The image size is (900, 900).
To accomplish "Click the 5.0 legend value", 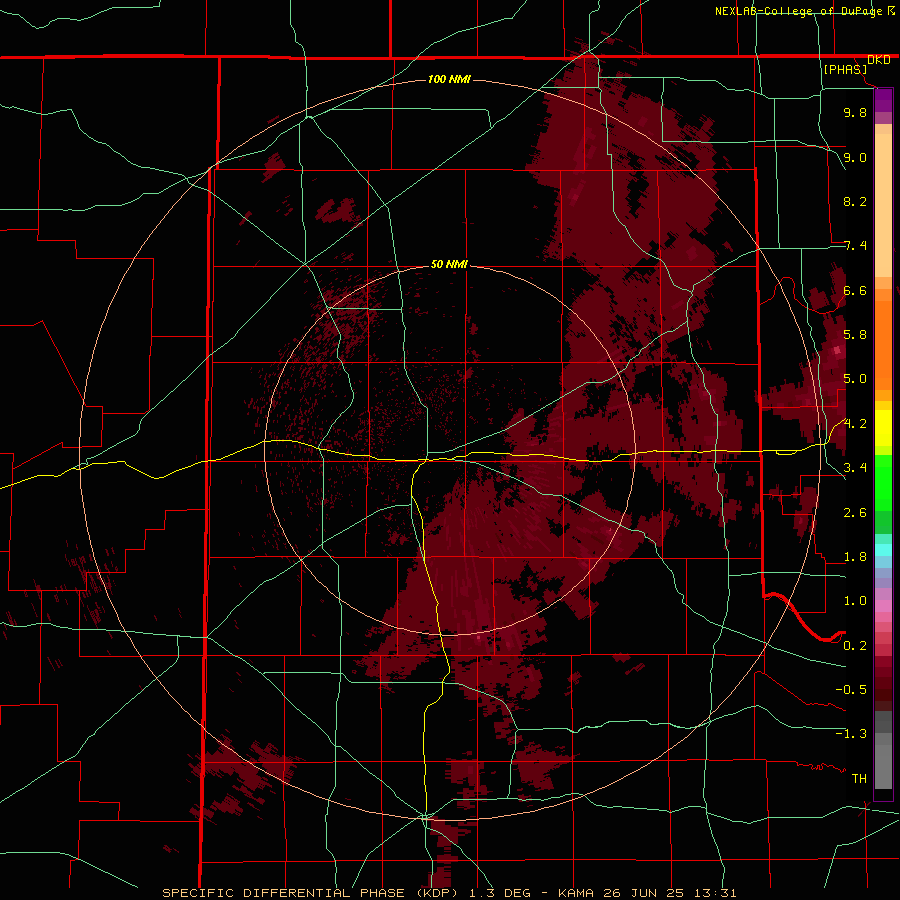I will click(x=855, y=379).
